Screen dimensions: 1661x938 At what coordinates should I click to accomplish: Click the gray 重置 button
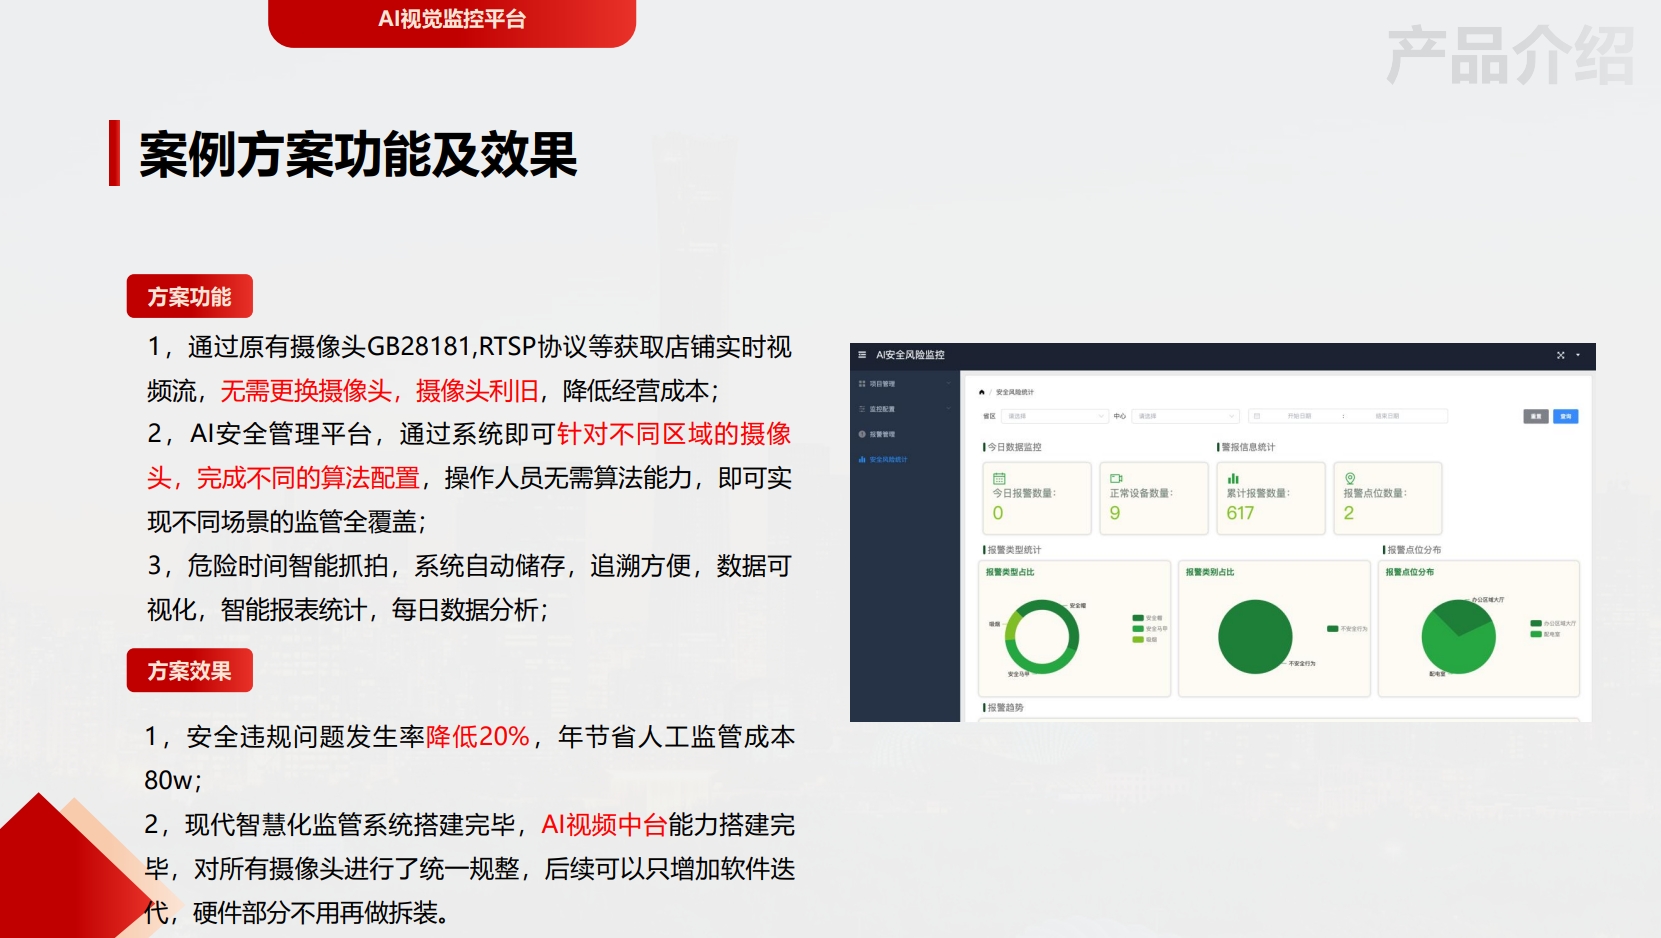pyautogui.click(x=1536, y=416)
